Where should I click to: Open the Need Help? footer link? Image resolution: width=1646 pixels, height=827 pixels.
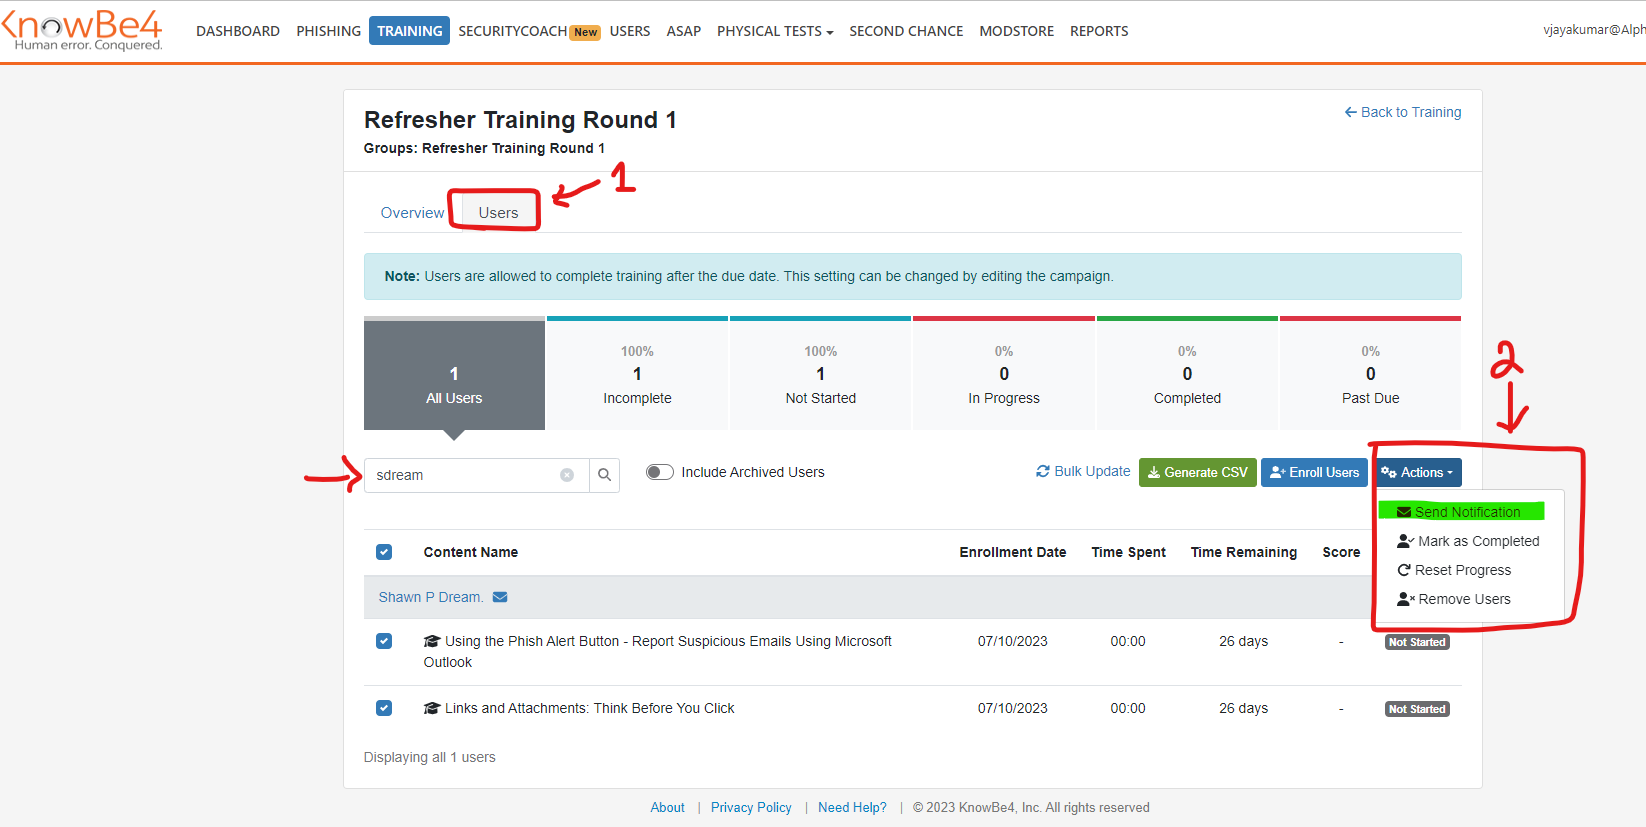coord(852,807)
